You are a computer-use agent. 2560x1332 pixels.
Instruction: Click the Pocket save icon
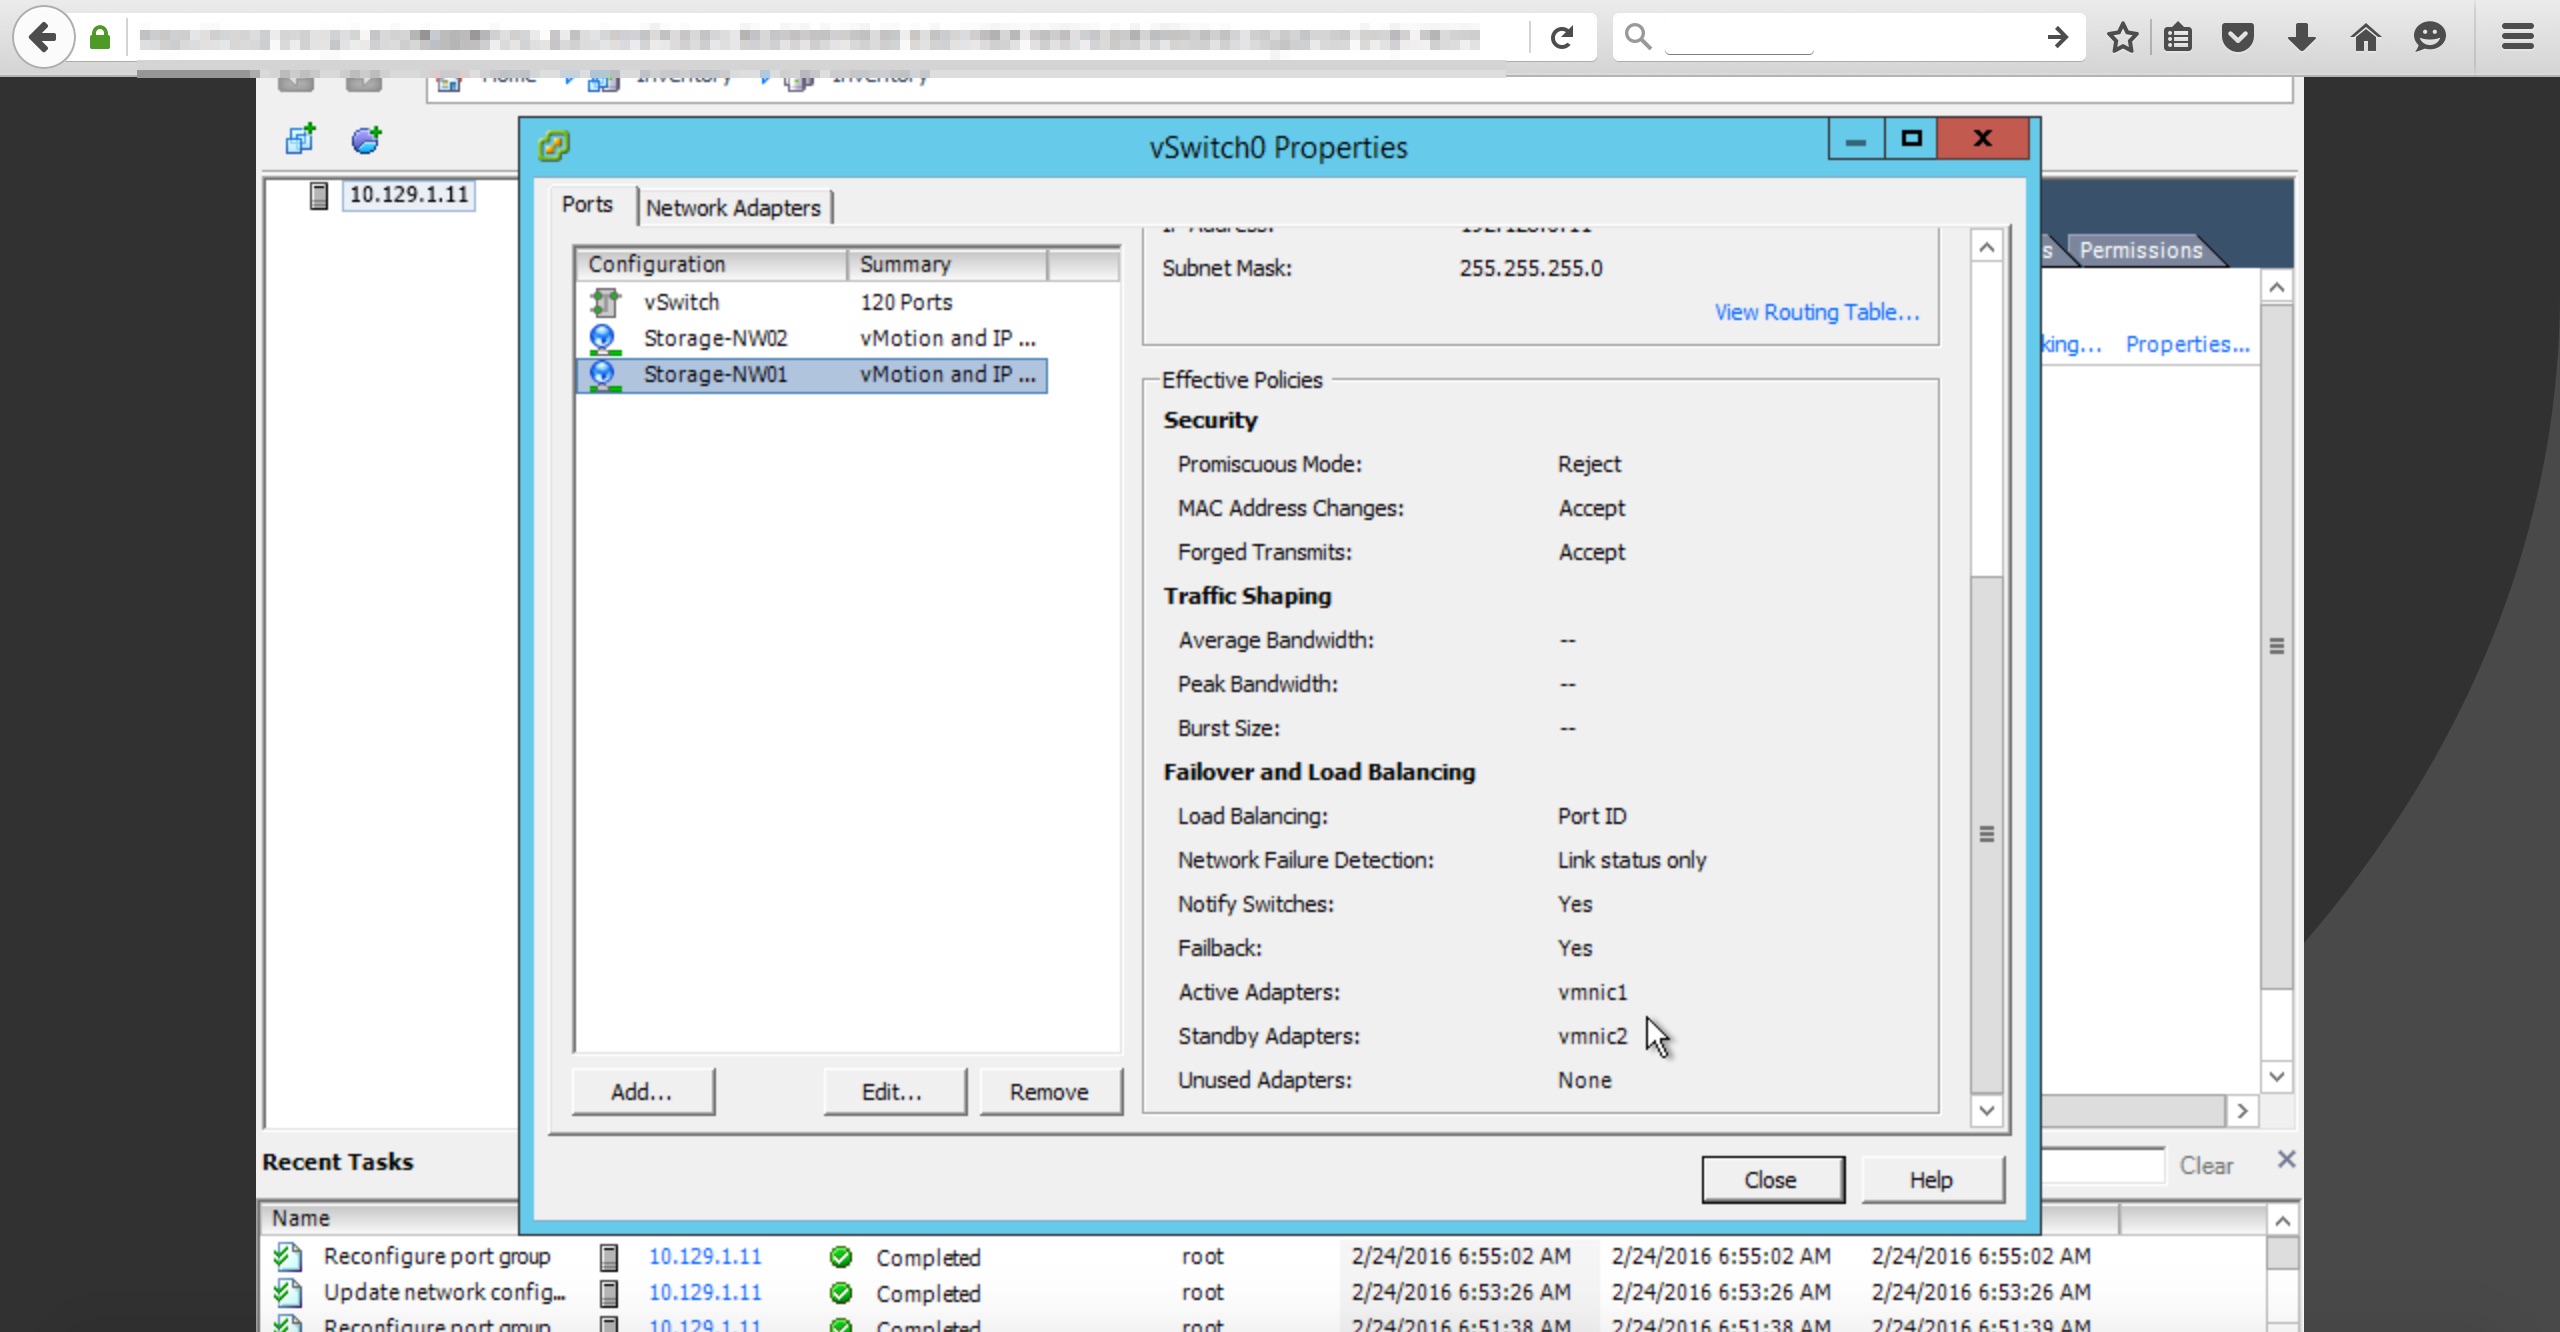click(x=2238, y=38)
